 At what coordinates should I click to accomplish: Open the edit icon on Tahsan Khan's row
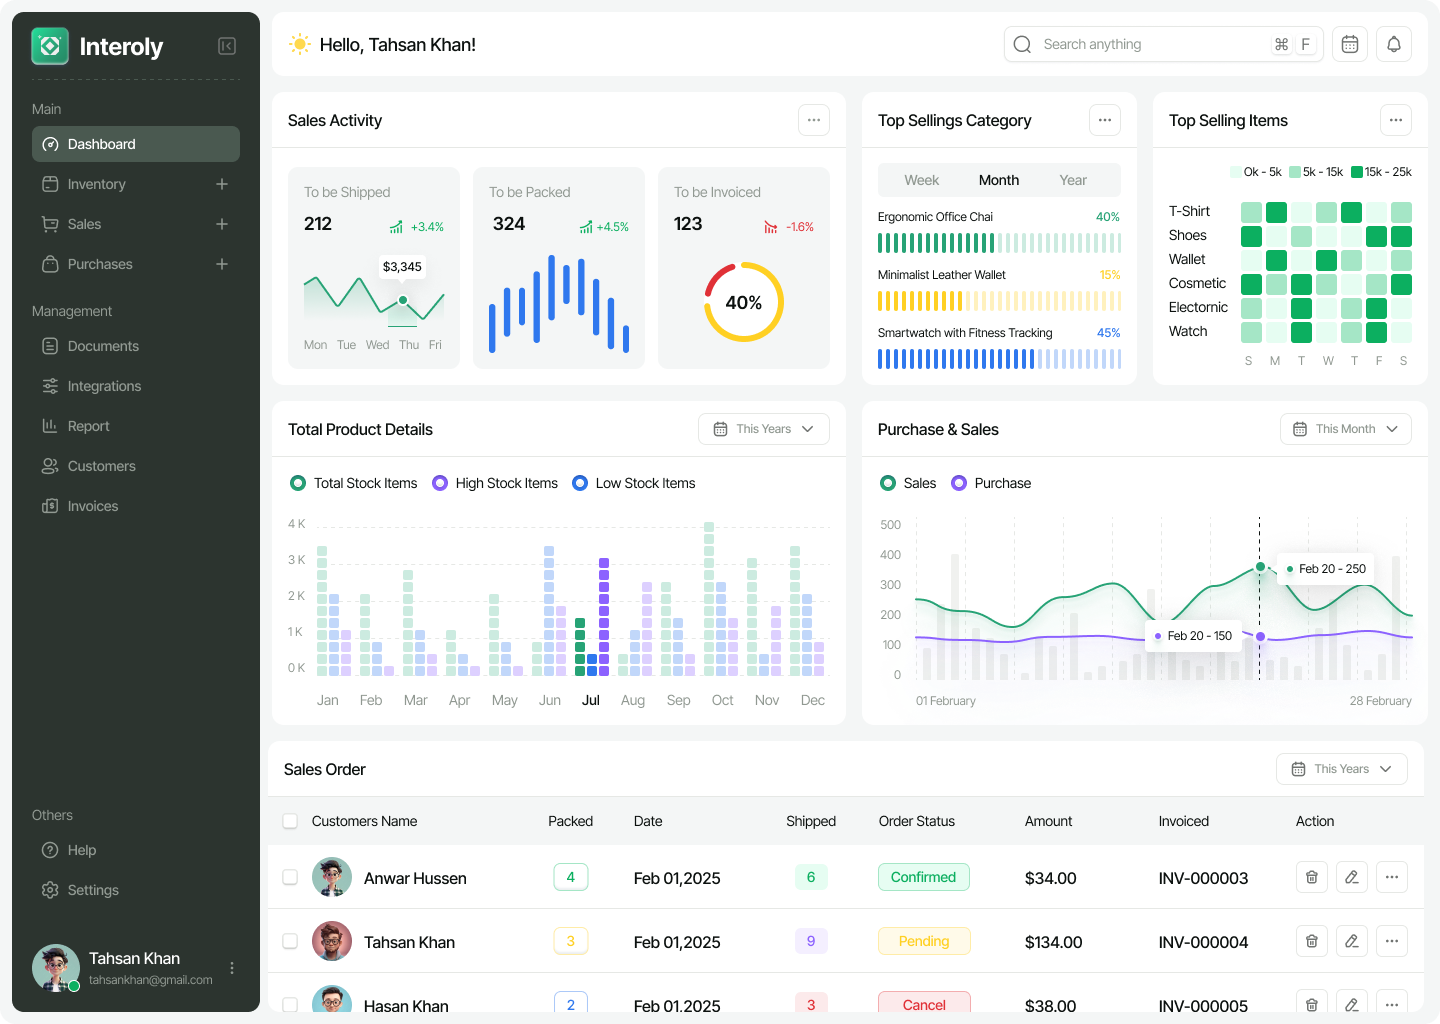(1351, 941)
